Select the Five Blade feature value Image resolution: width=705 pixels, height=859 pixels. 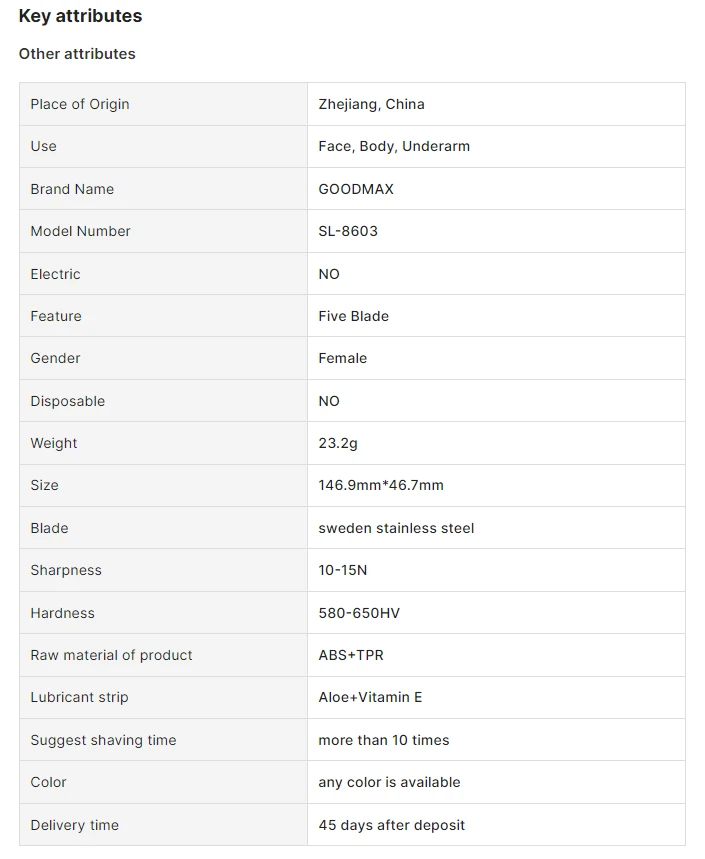[x=354, y=316]
